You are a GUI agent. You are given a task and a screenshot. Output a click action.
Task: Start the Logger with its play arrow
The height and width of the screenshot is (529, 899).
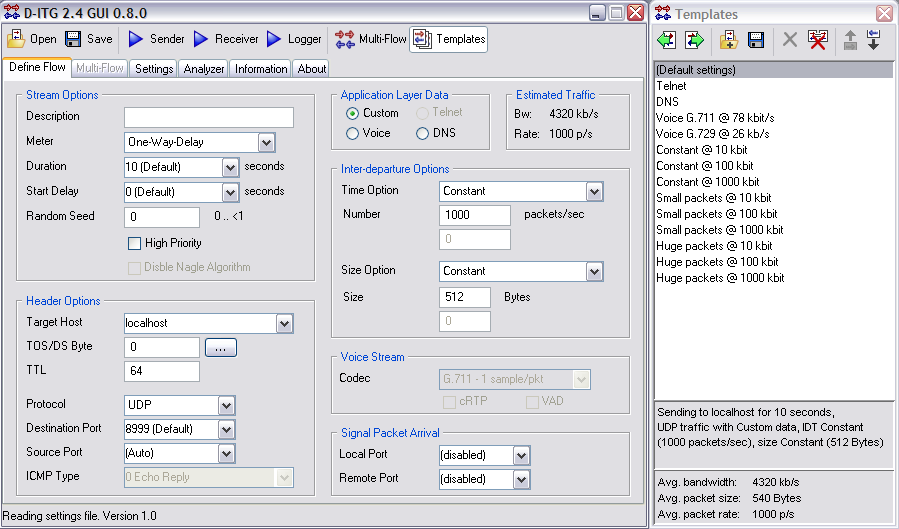click(x=274, y=39)
